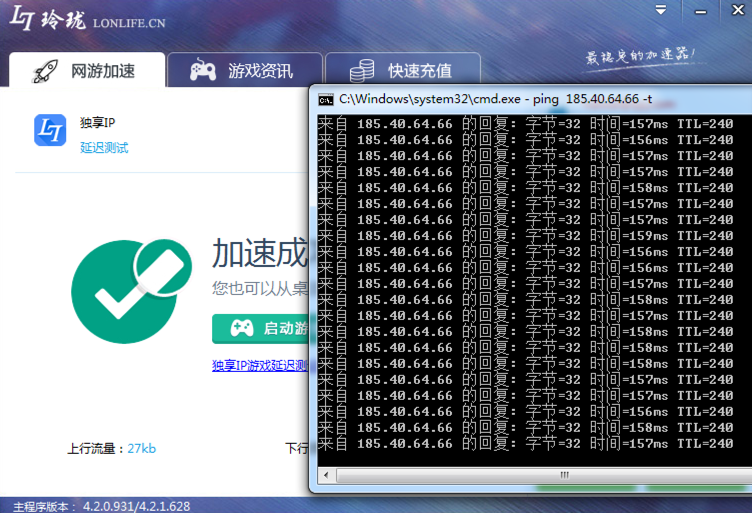The height and width of the screenshot is (513, 752).
Task: Click the ping line showing 时间=159ms
Action: [526, 235]
